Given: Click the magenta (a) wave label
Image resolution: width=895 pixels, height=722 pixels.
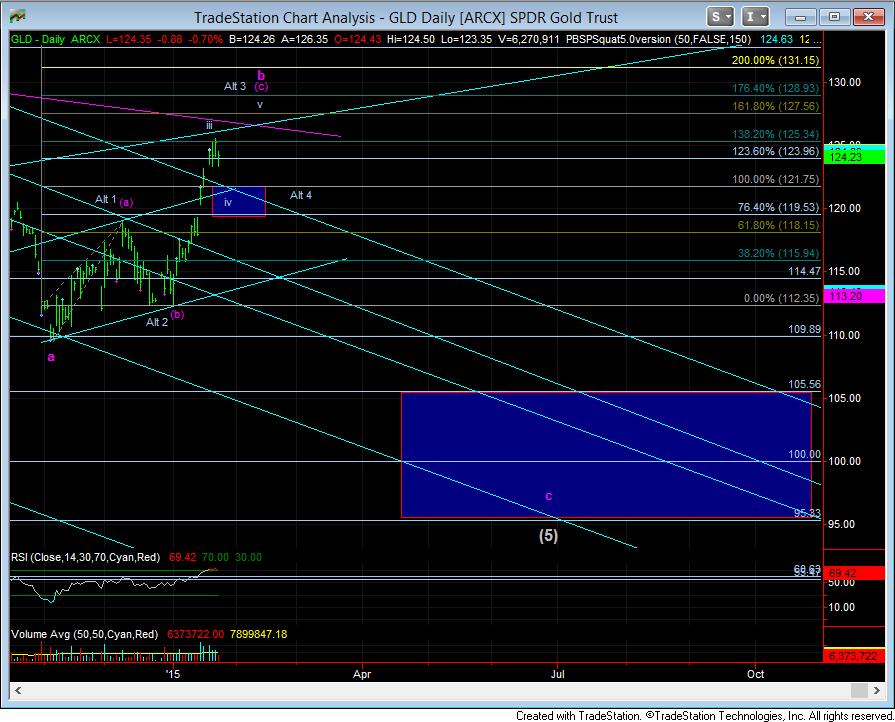Looking at the screenshot, I should pos(127,202).
